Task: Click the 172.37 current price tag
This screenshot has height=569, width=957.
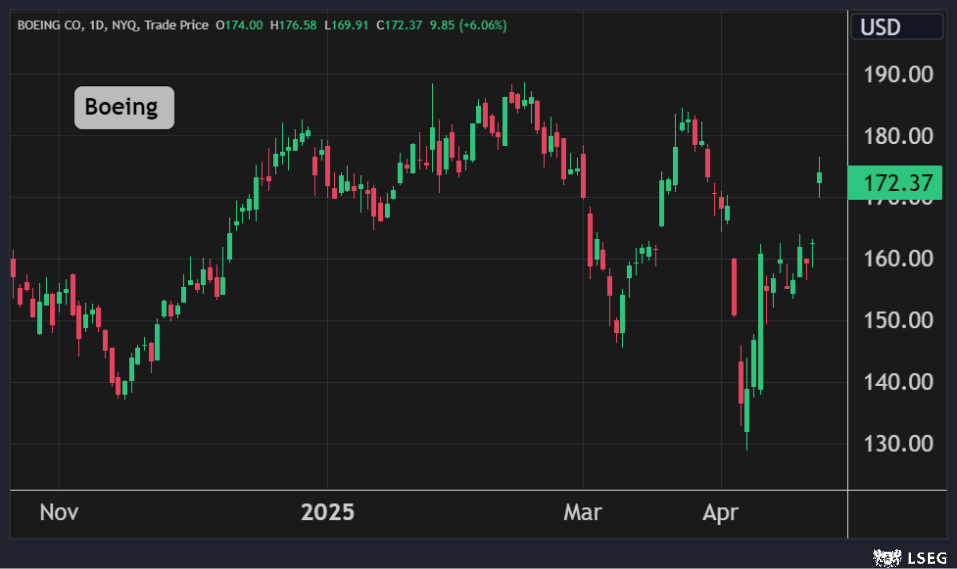Action: [894, 184]
